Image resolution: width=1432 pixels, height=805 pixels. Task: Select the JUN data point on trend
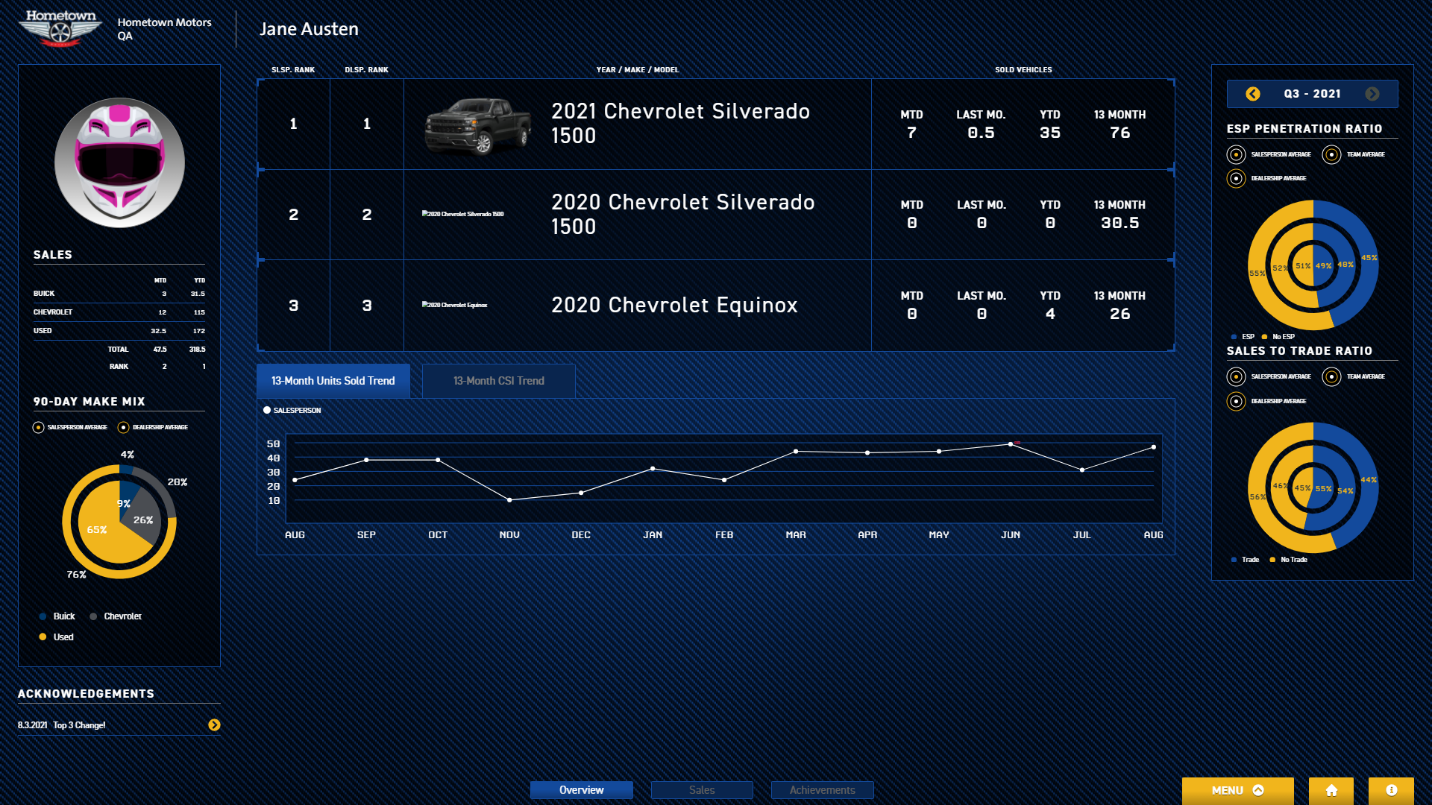1010,444
